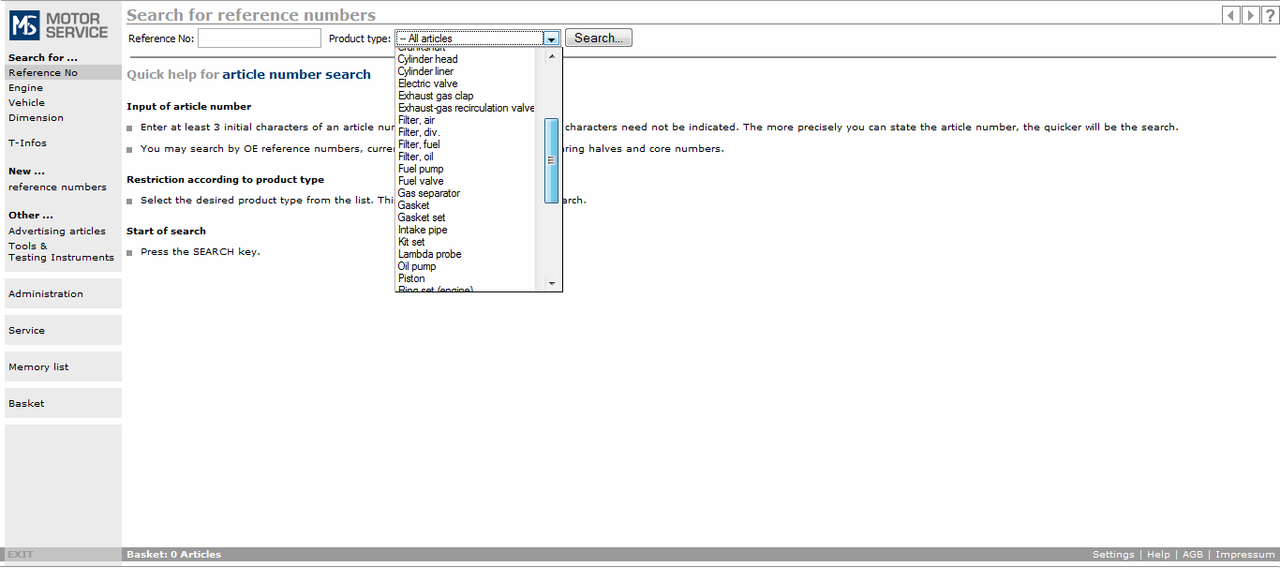Open Impressum link in the footer
The height and width of the screenshot is (568, 1280).
tap(1245, 554)
